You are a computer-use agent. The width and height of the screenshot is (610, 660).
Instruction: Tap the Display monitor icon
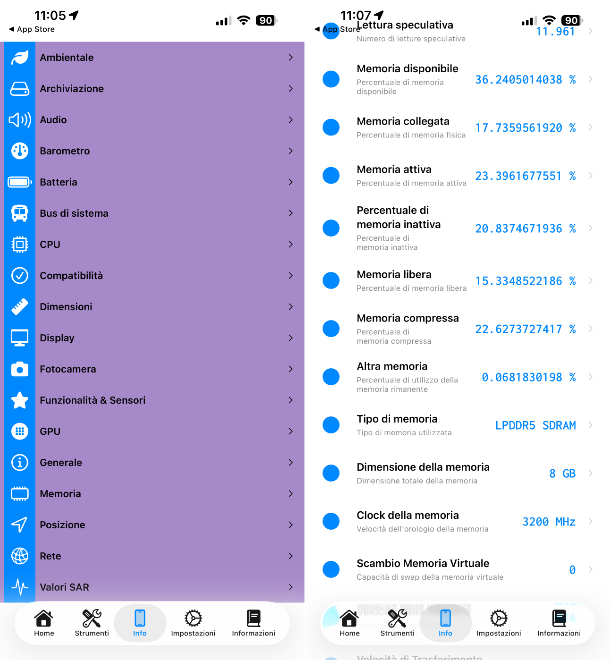[x=19, y=338]
